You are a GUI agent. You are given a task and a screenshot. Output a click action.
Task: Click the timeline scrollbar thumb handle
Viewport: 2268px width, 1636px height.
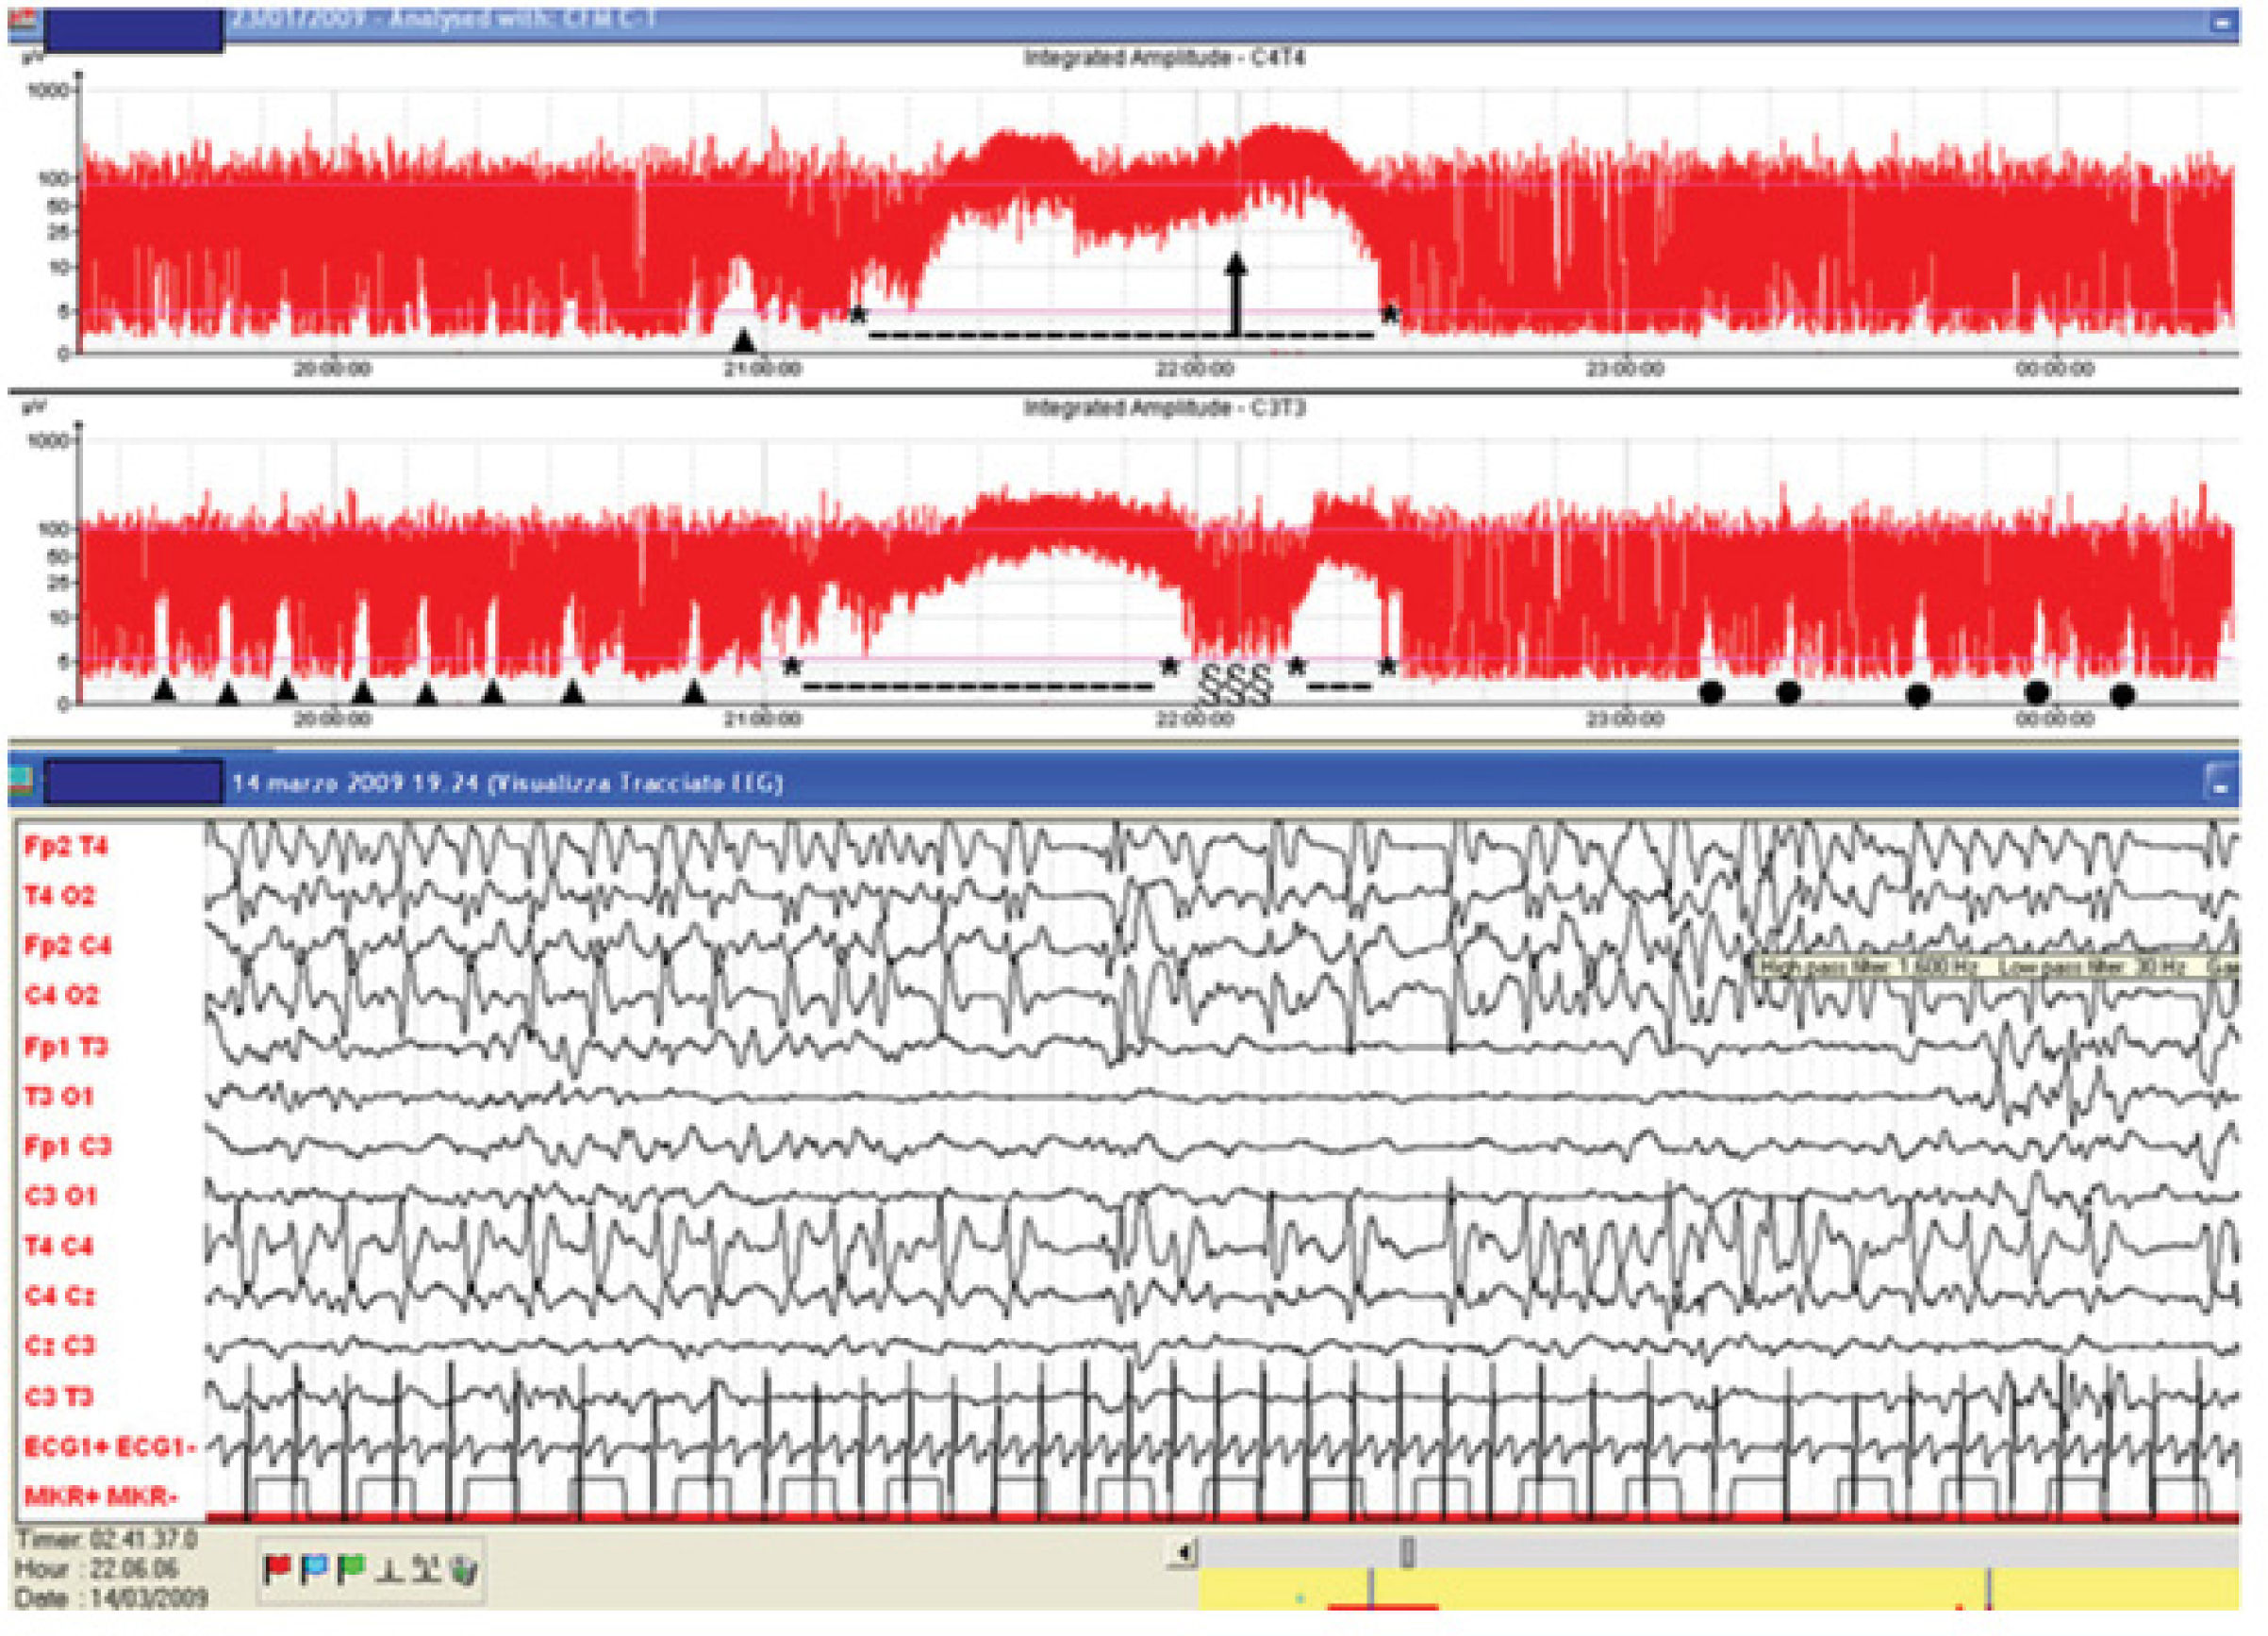pyautogui.click(x=1407, y=1552)
